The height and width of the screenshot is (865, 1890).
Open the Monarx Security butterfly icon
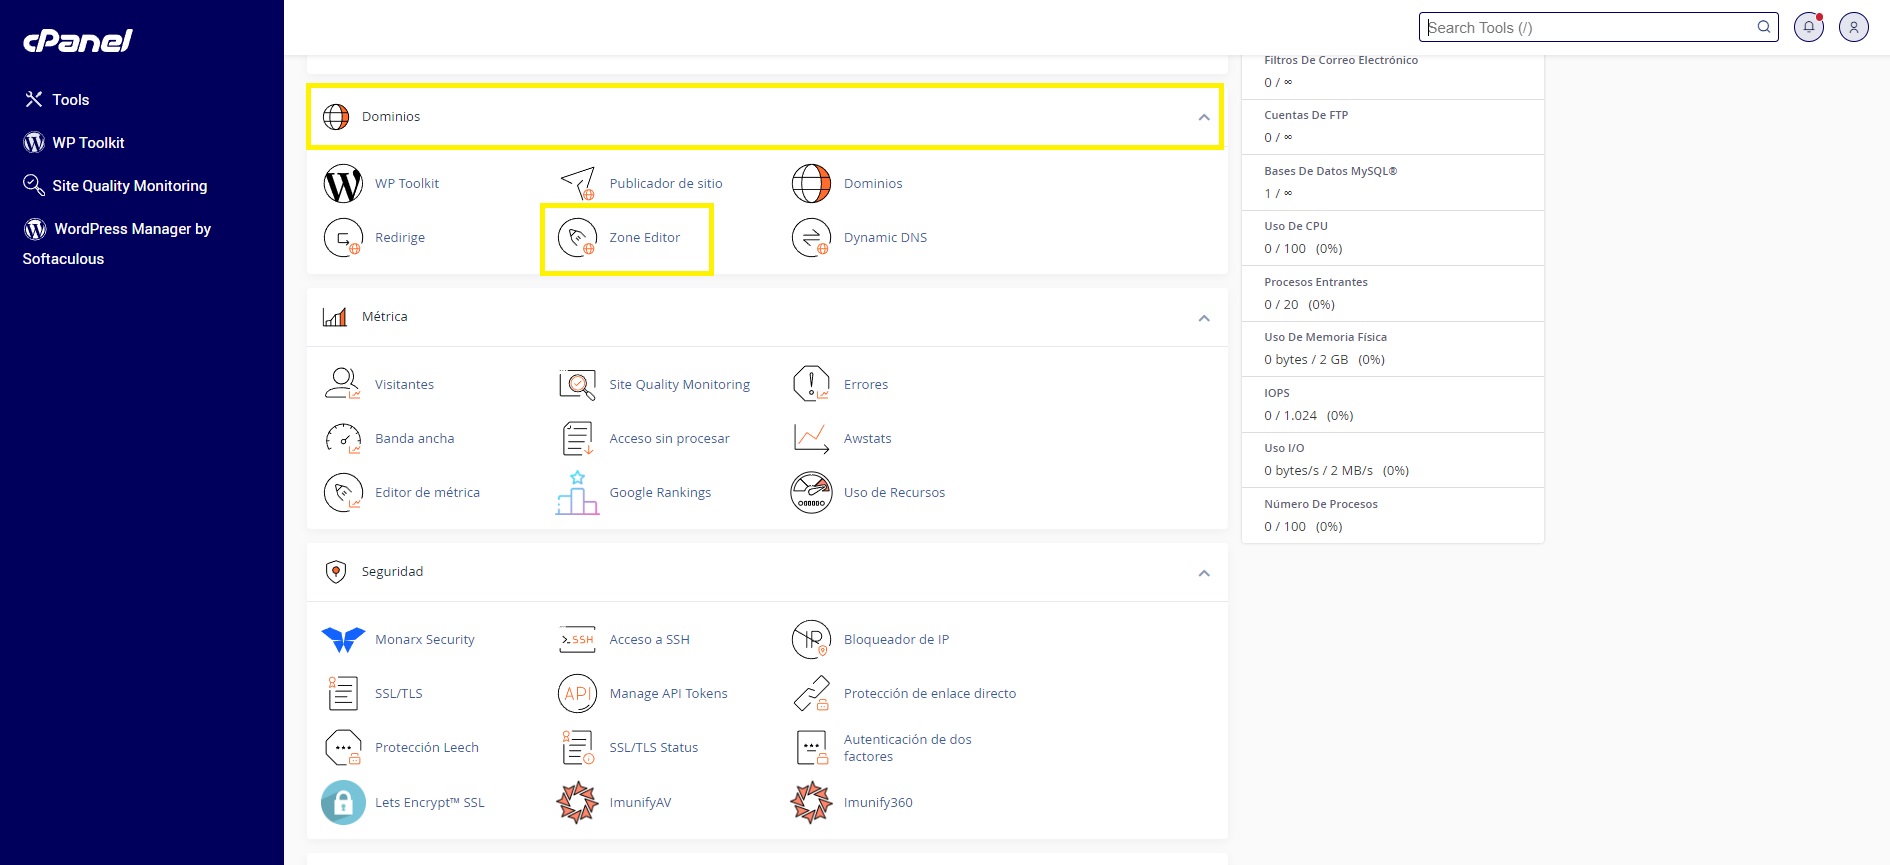click(343, 640)
